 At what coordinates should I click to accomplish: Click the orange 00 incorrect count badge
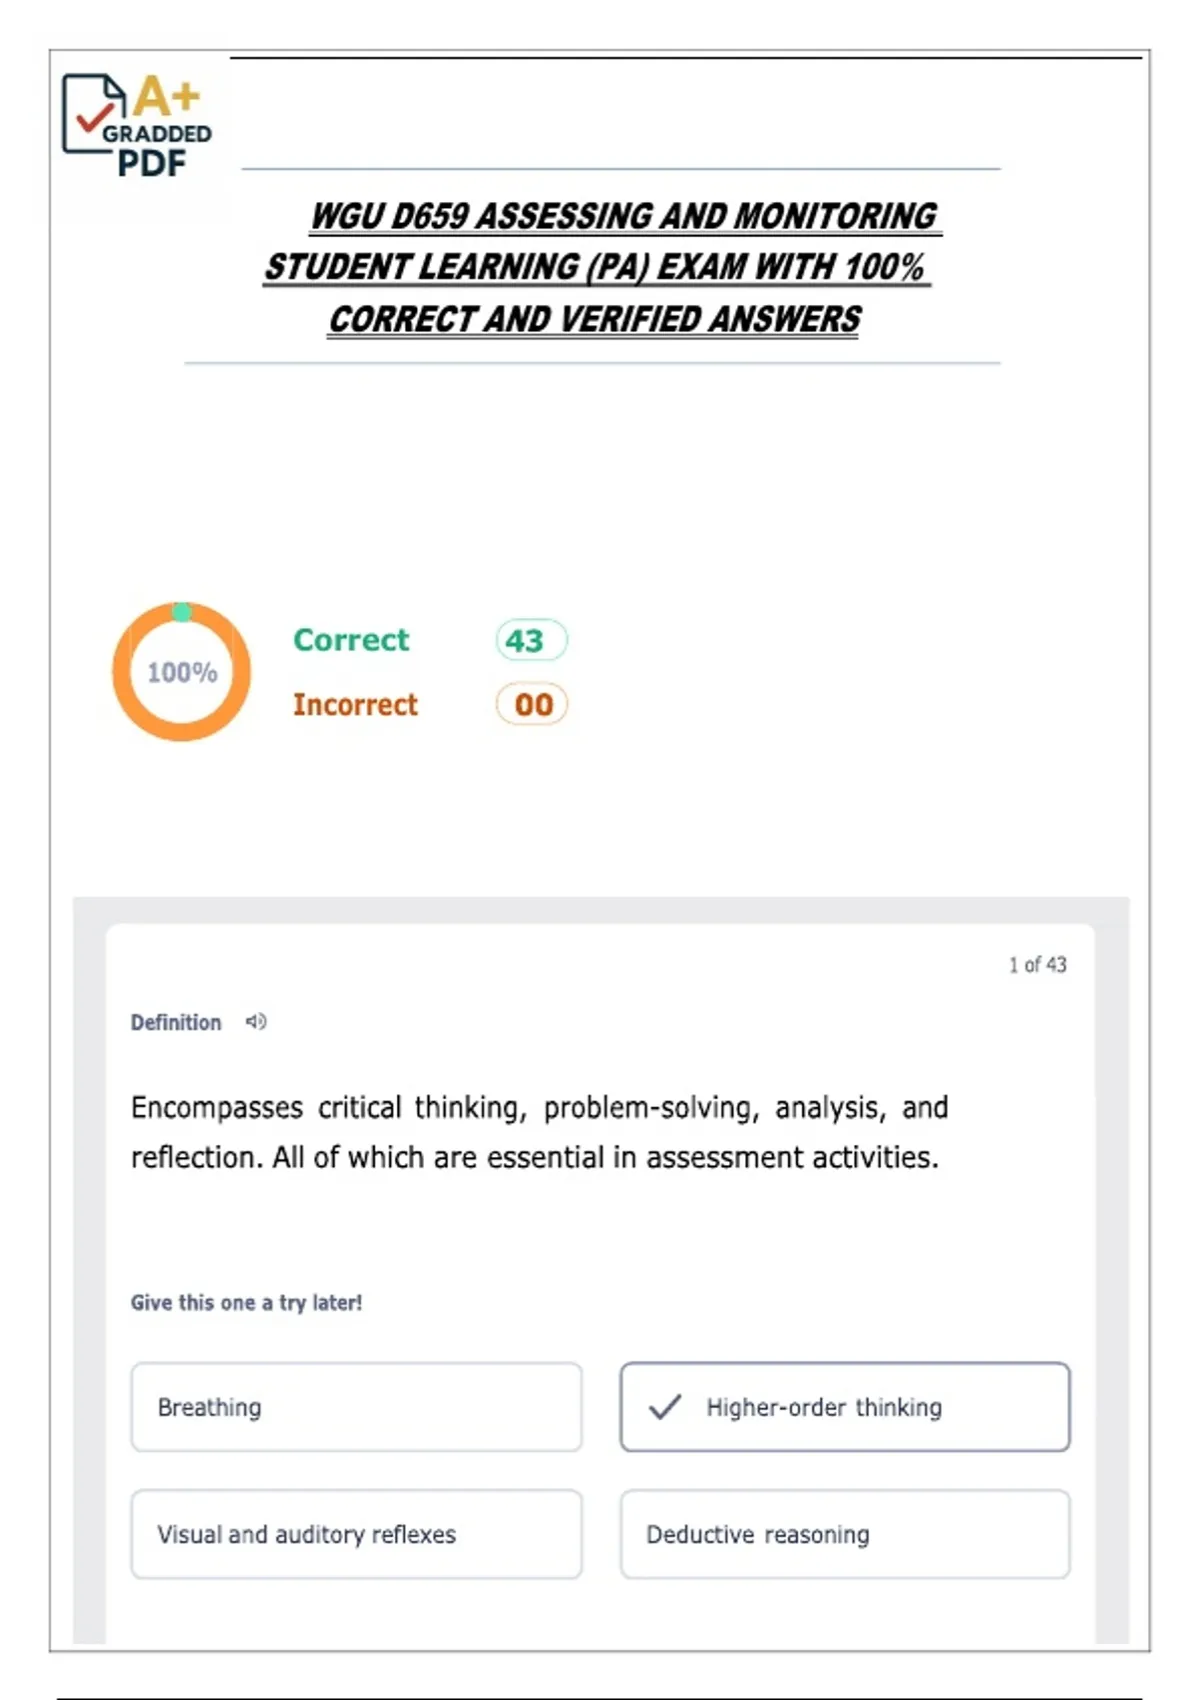(x=531, y=704)
